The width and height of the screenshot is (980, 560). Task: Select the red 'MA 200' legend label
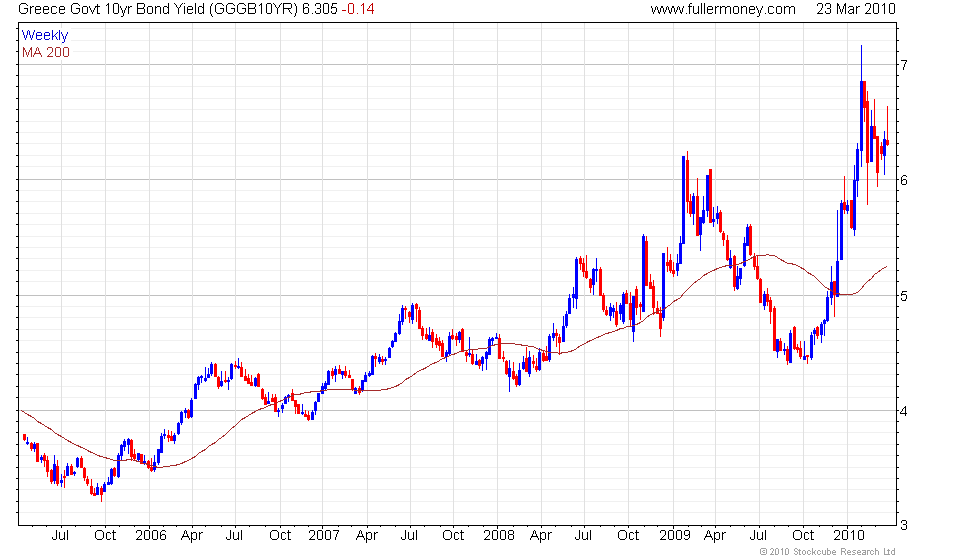(46, 52)
